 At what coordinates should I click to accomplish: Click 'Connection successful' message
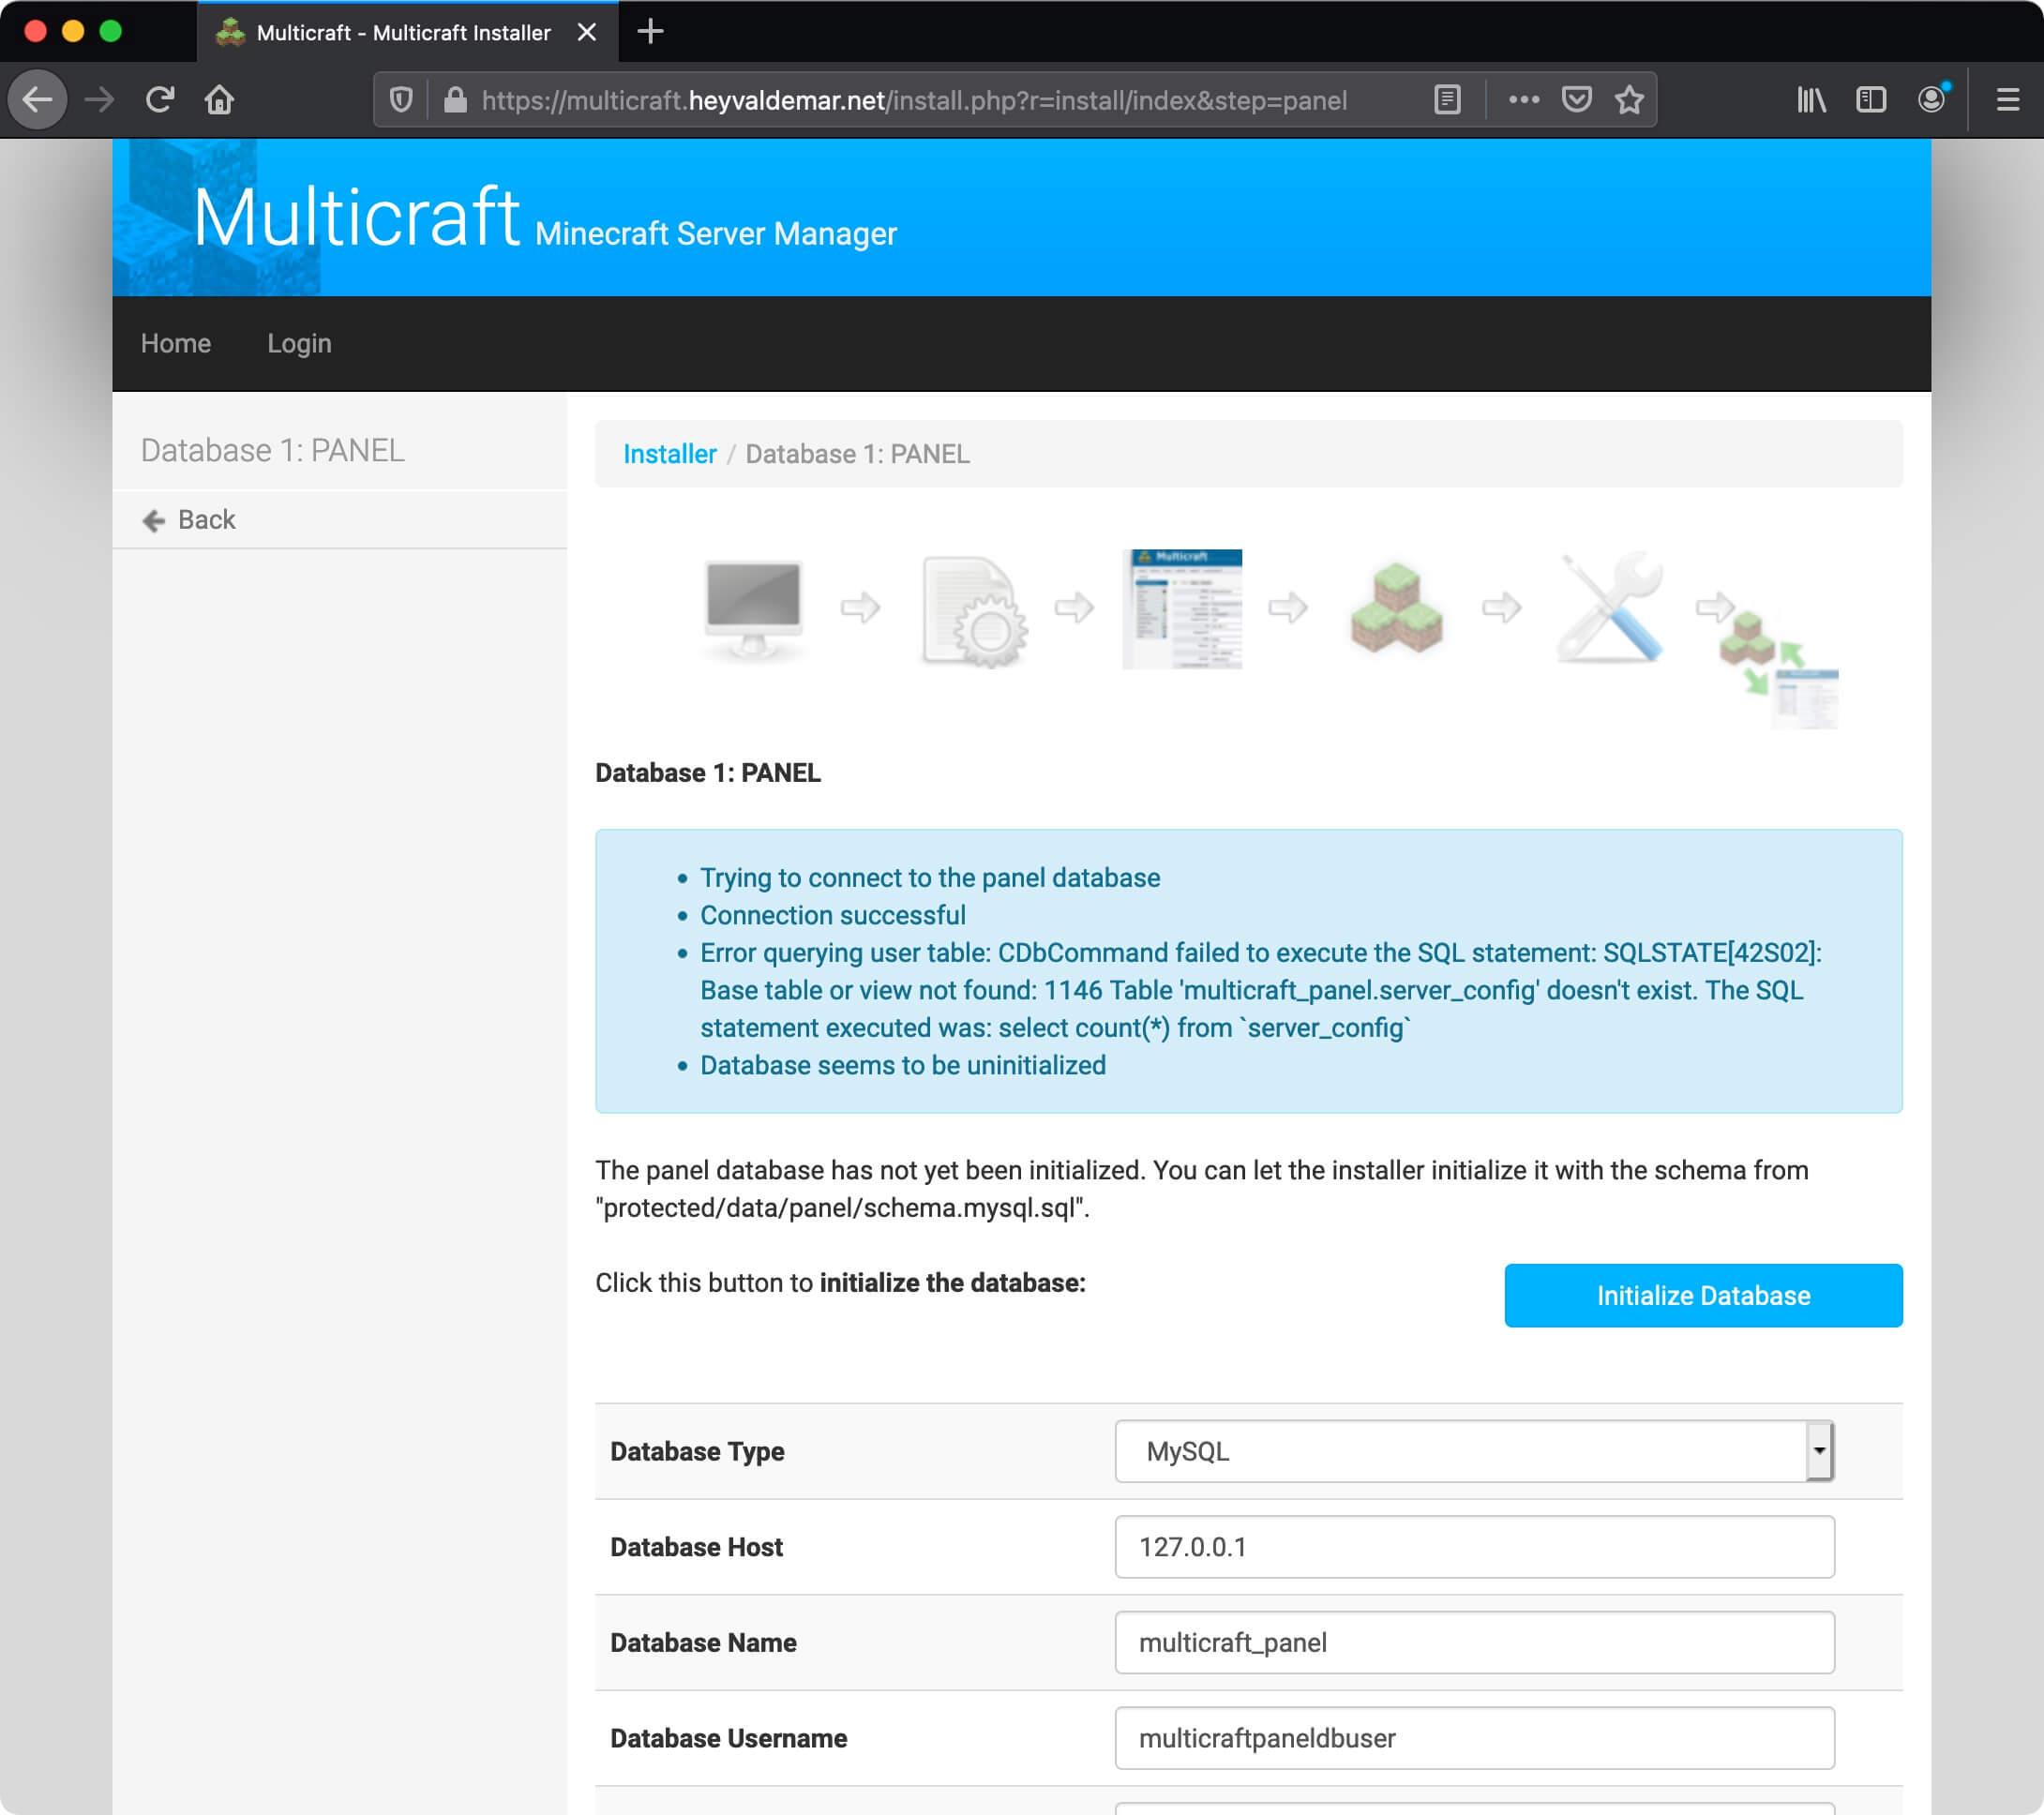tap(833, 915)
